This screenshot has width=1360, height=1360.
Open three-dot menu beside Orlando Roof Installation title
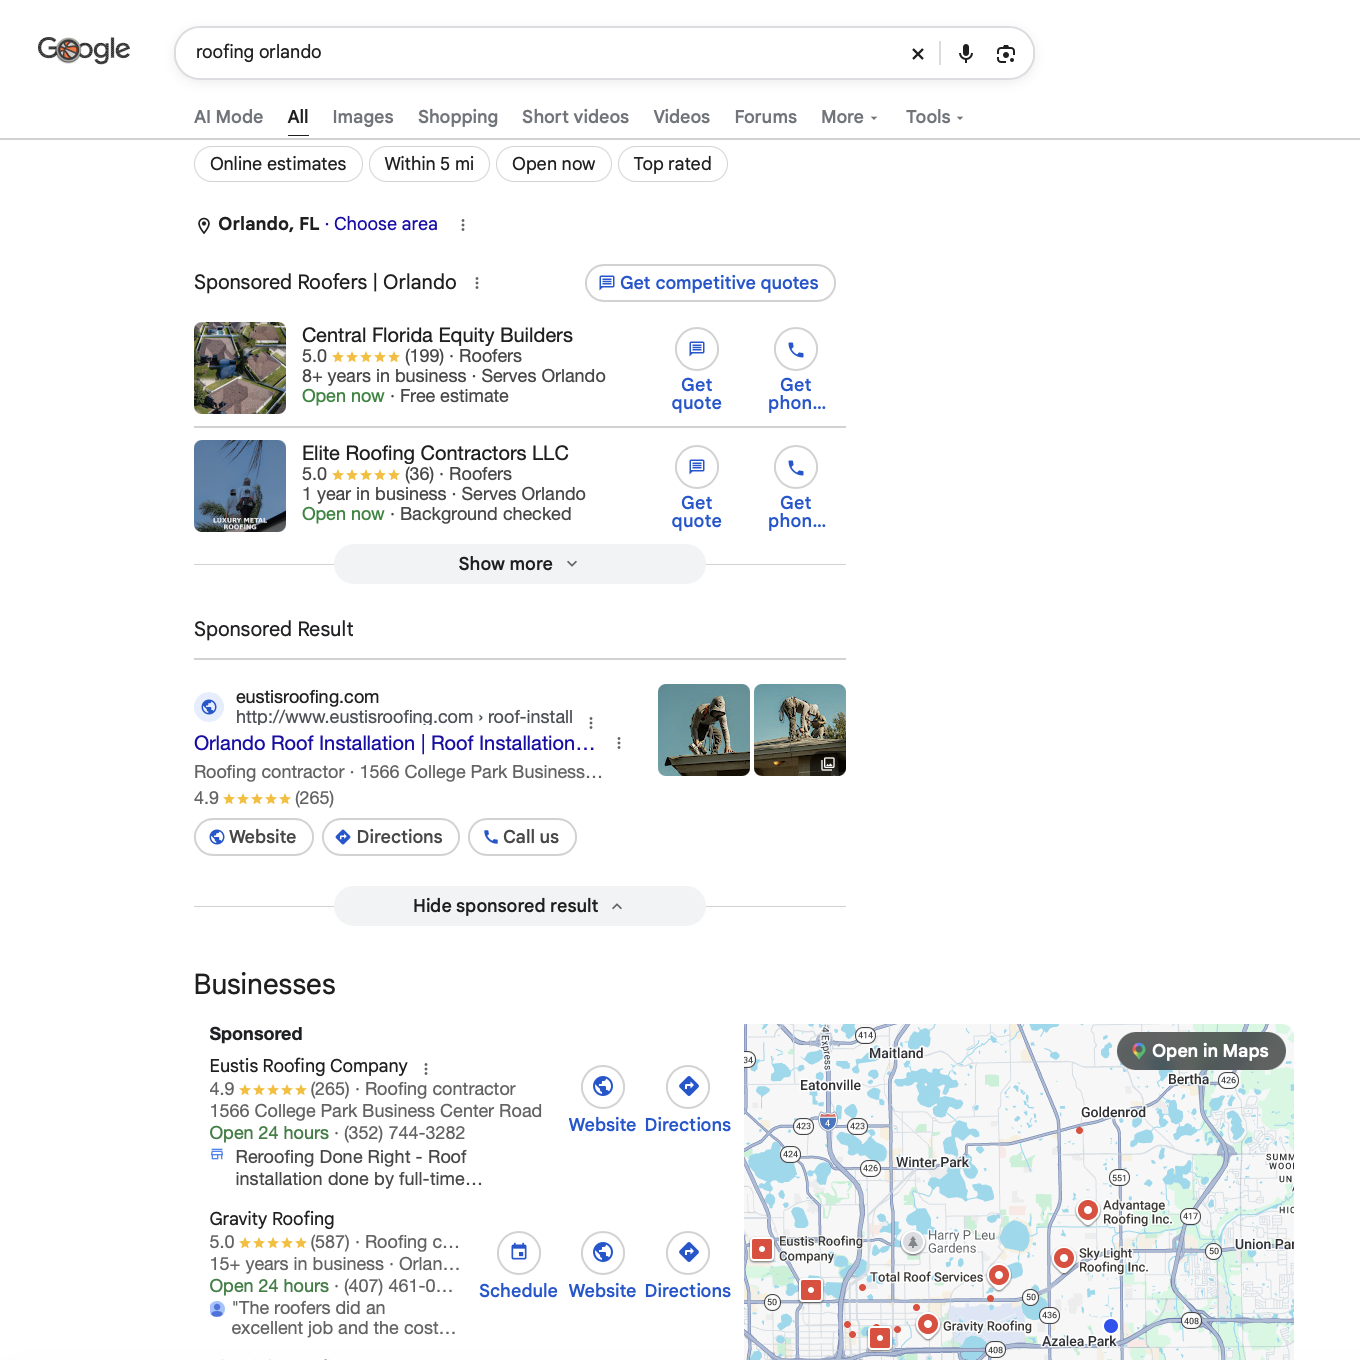click(x=619, y=743)
